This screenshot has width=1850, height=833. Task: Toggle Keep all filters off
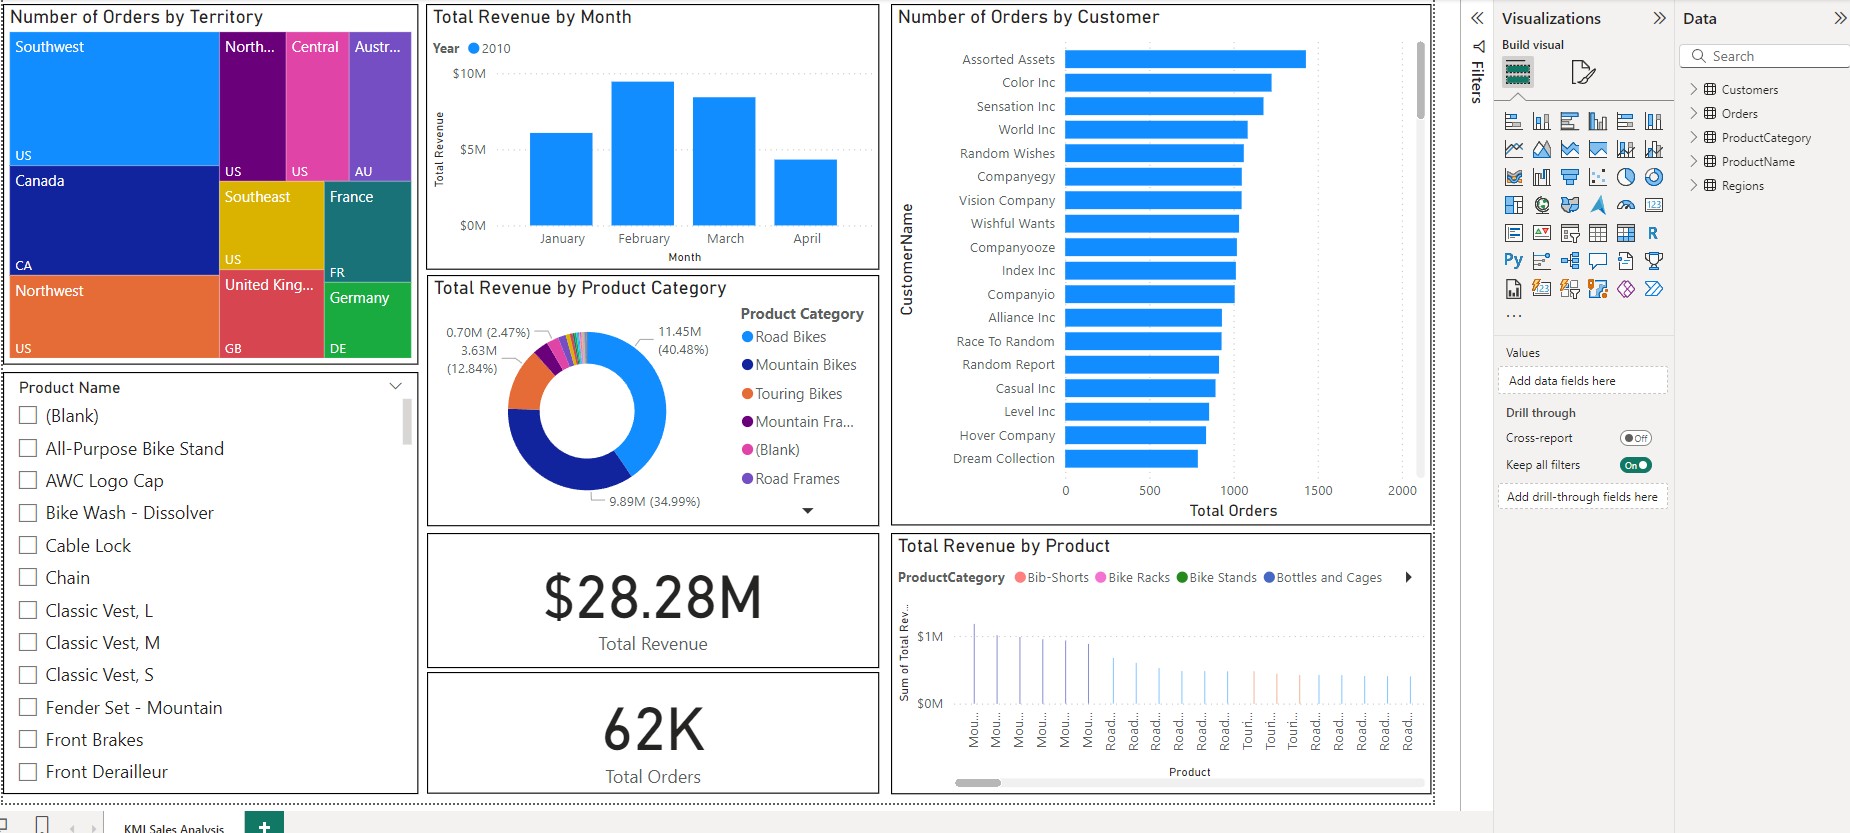[1636, 465]
